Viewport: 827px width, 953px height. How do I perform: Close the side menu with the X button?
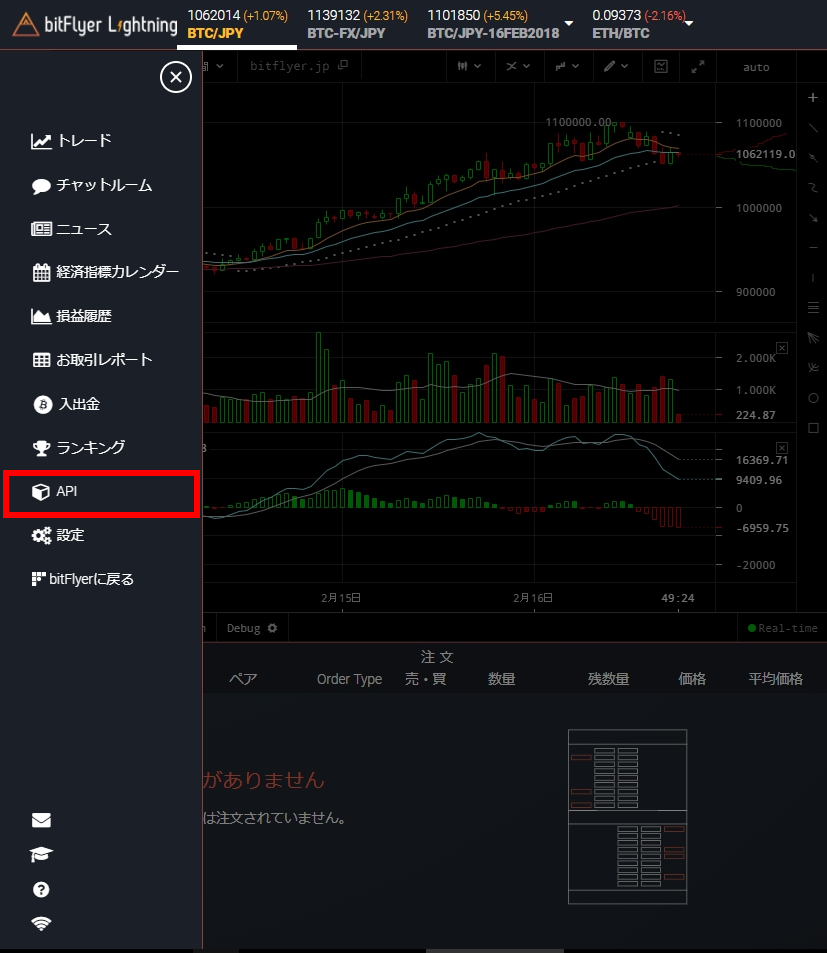click(x=176, y=77)
